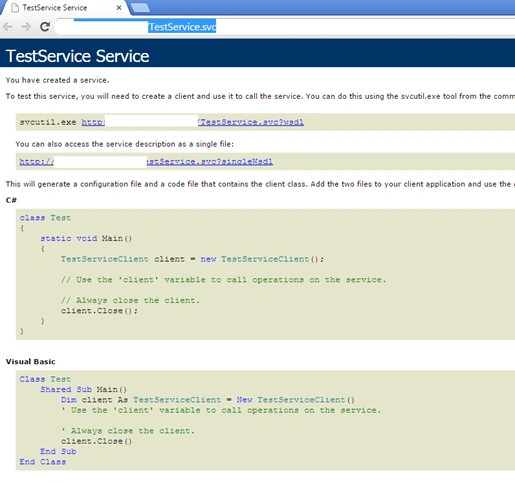Open the TestService.svc?wsdl link
515x483 pixels.
193,122
